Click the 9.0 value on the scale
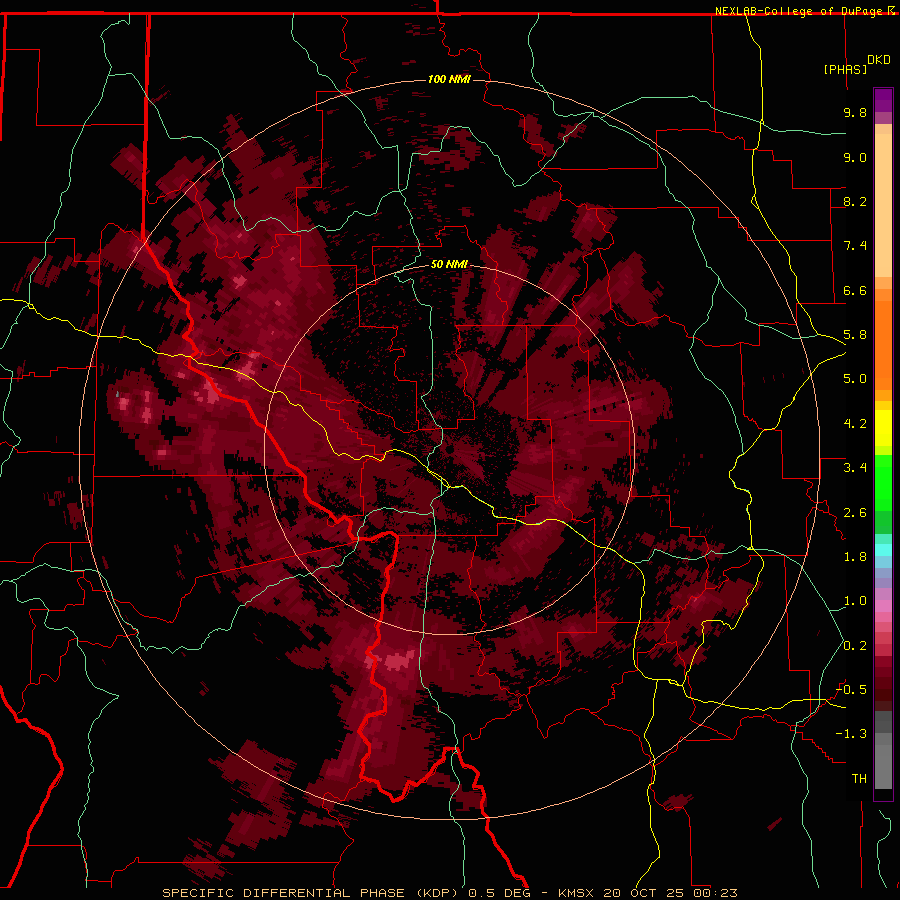Viewport: 900px width, 900px height. tap(855, 157)
